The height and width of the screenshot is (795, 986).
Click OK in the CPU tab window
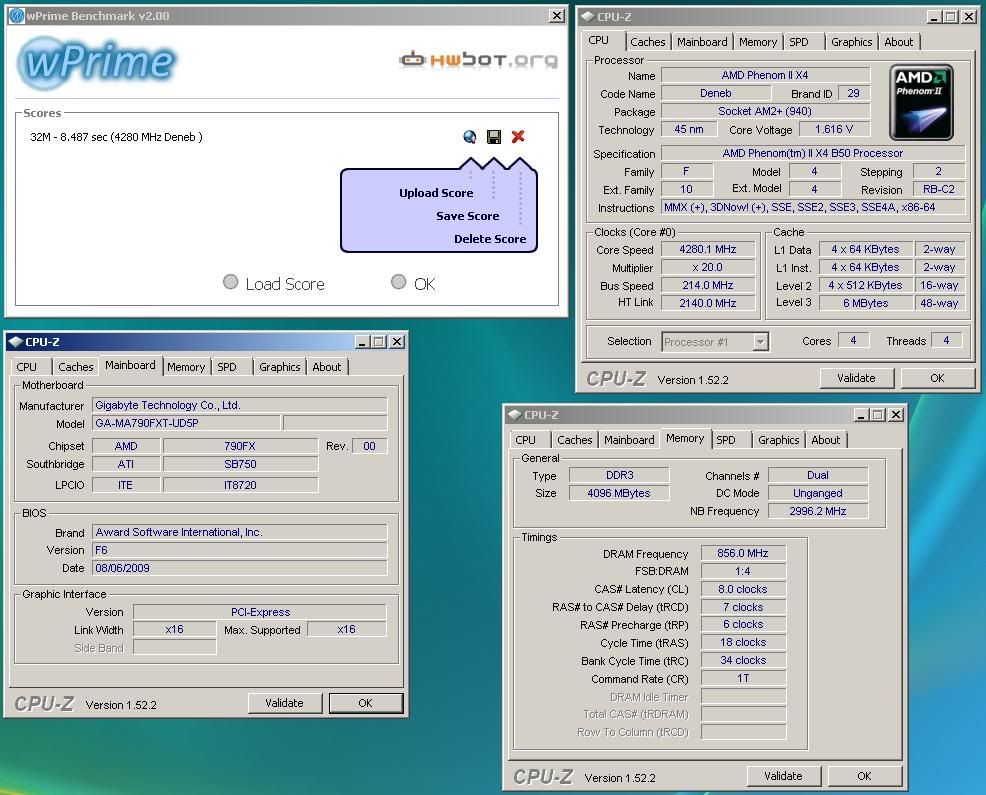coord(937,378)
